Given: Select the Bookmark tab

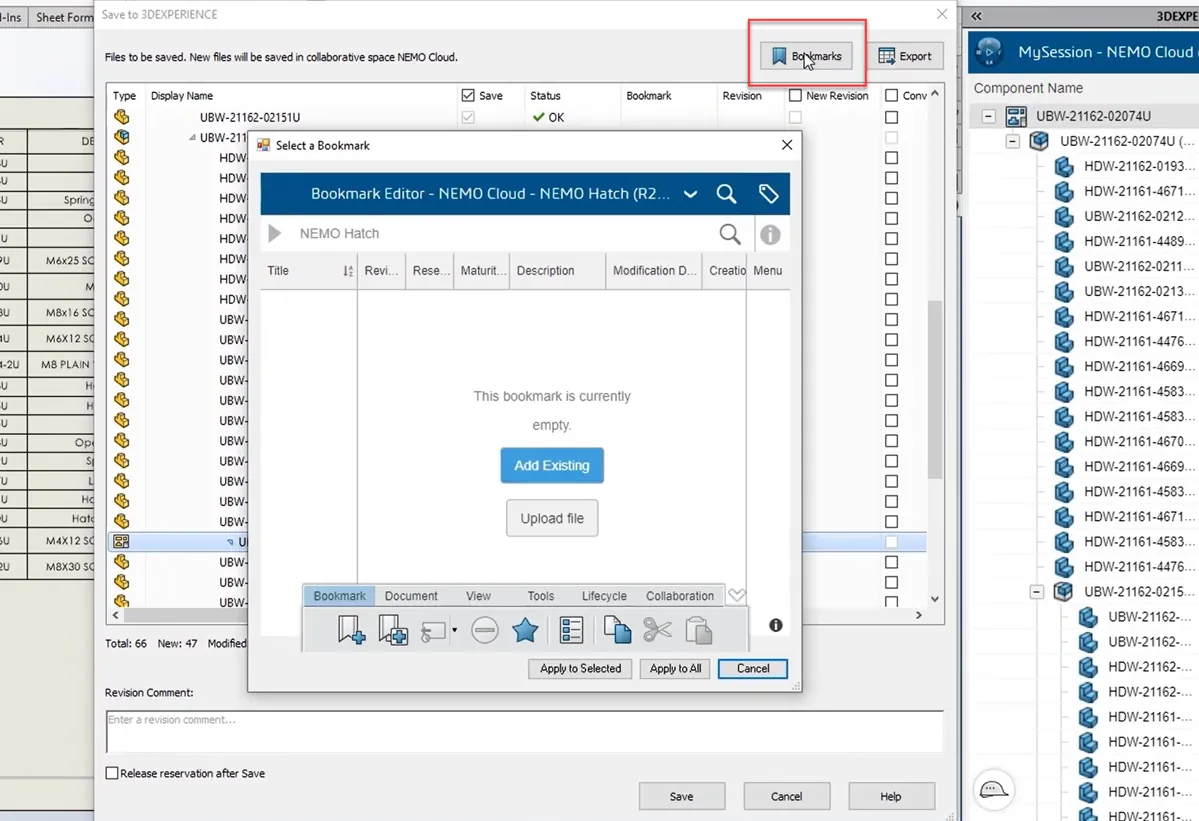Looking at the screenshot, I should coord(340,595).
